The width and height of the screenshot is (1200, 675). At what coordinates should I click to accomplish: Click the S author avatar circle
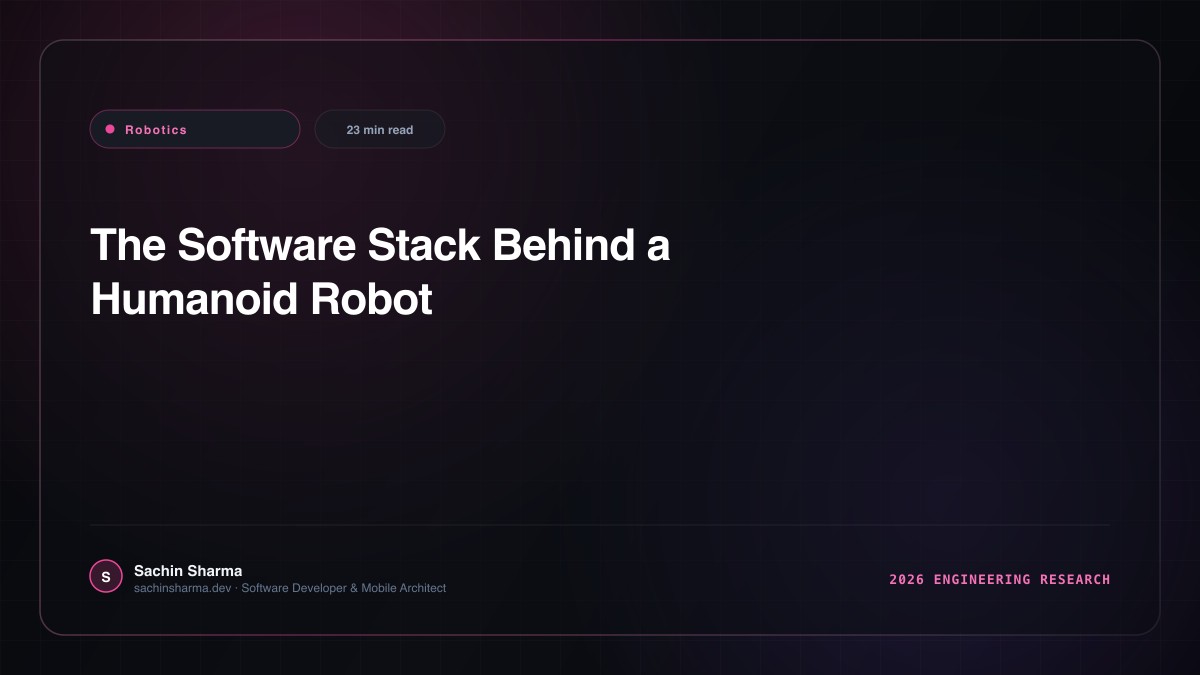pyautogui.click(x=106, y=577)
